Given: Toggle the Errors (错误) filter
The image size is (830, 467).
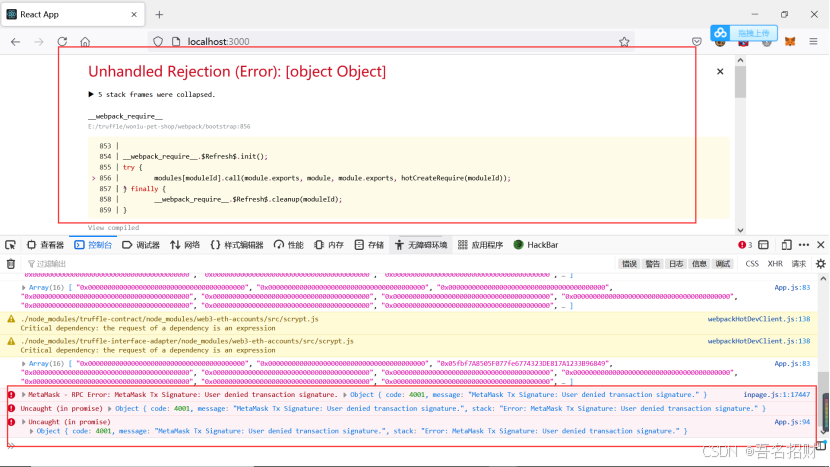Looking at the screenshot, I should click(629, 264).
